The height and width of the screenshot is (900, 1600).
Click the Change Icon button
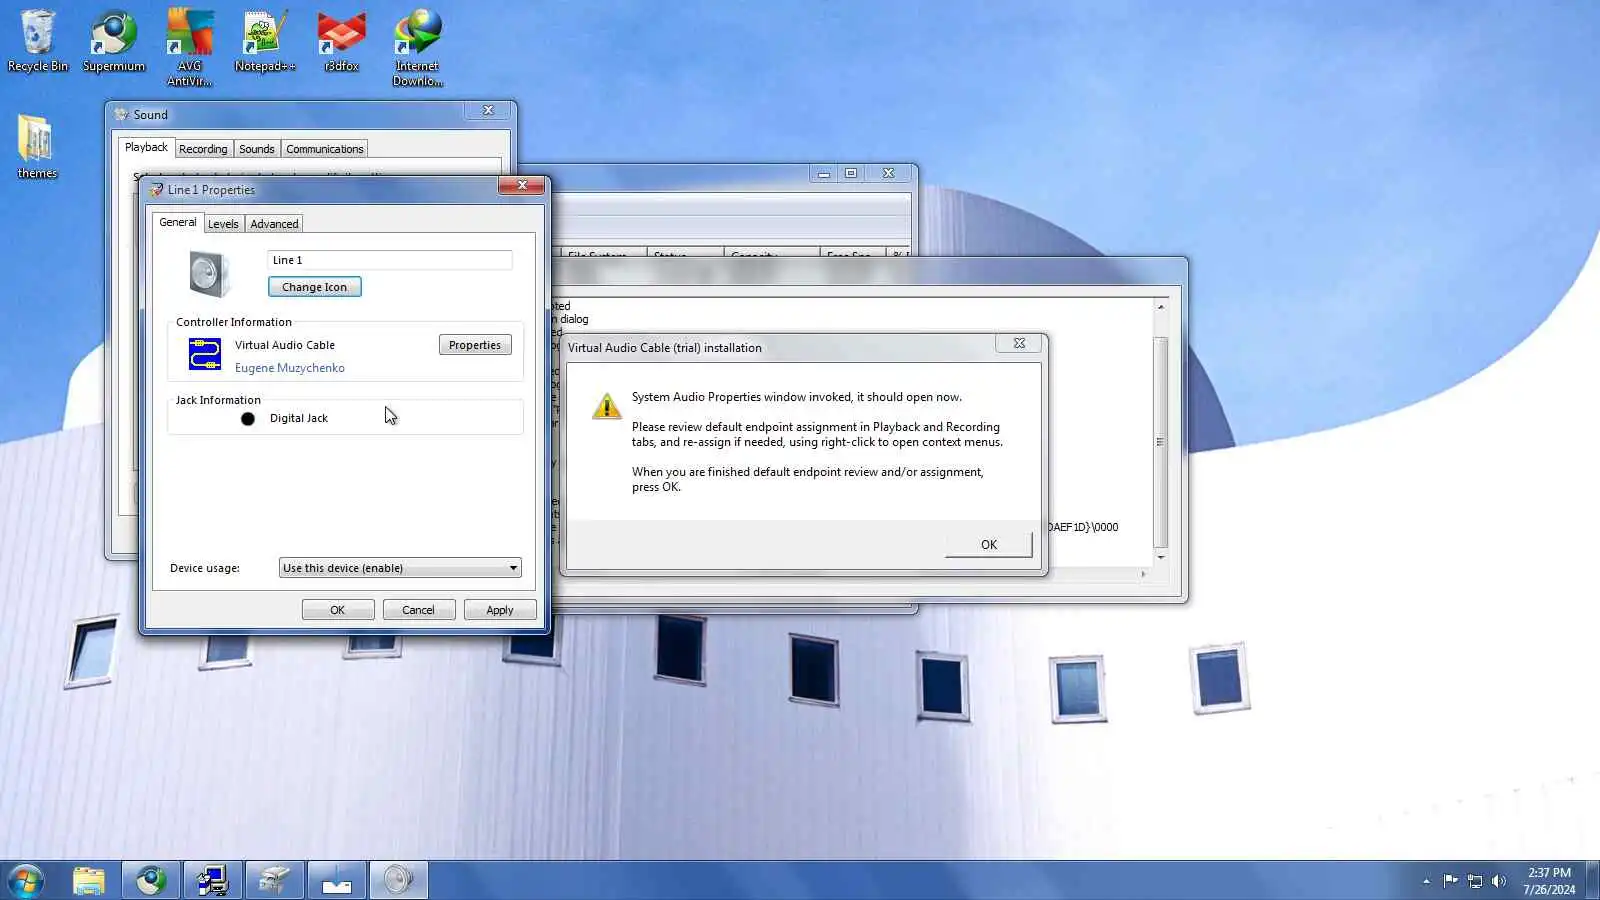[315, 287]
